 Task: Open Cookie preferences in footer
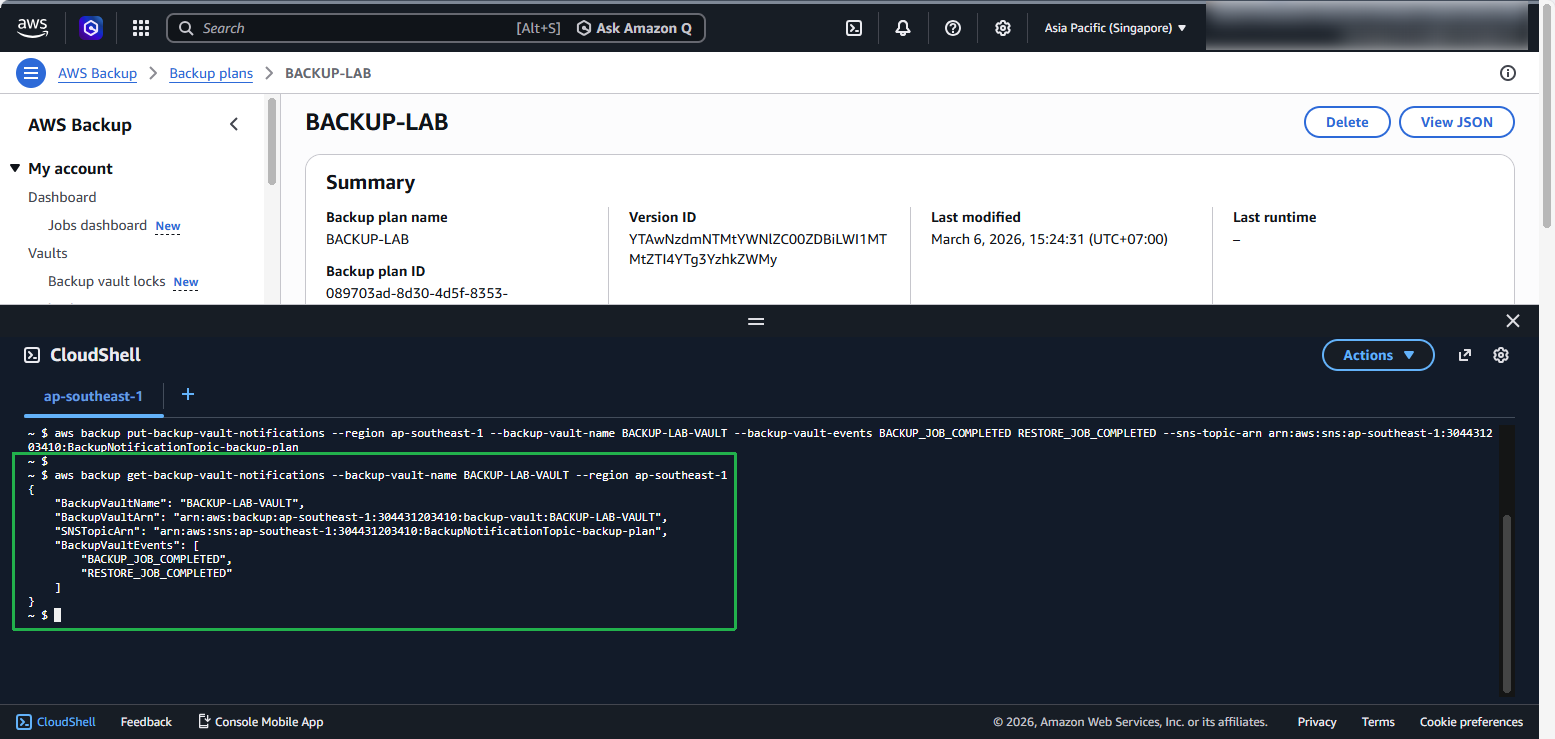pyautogui.click(x=1471, y=721)
